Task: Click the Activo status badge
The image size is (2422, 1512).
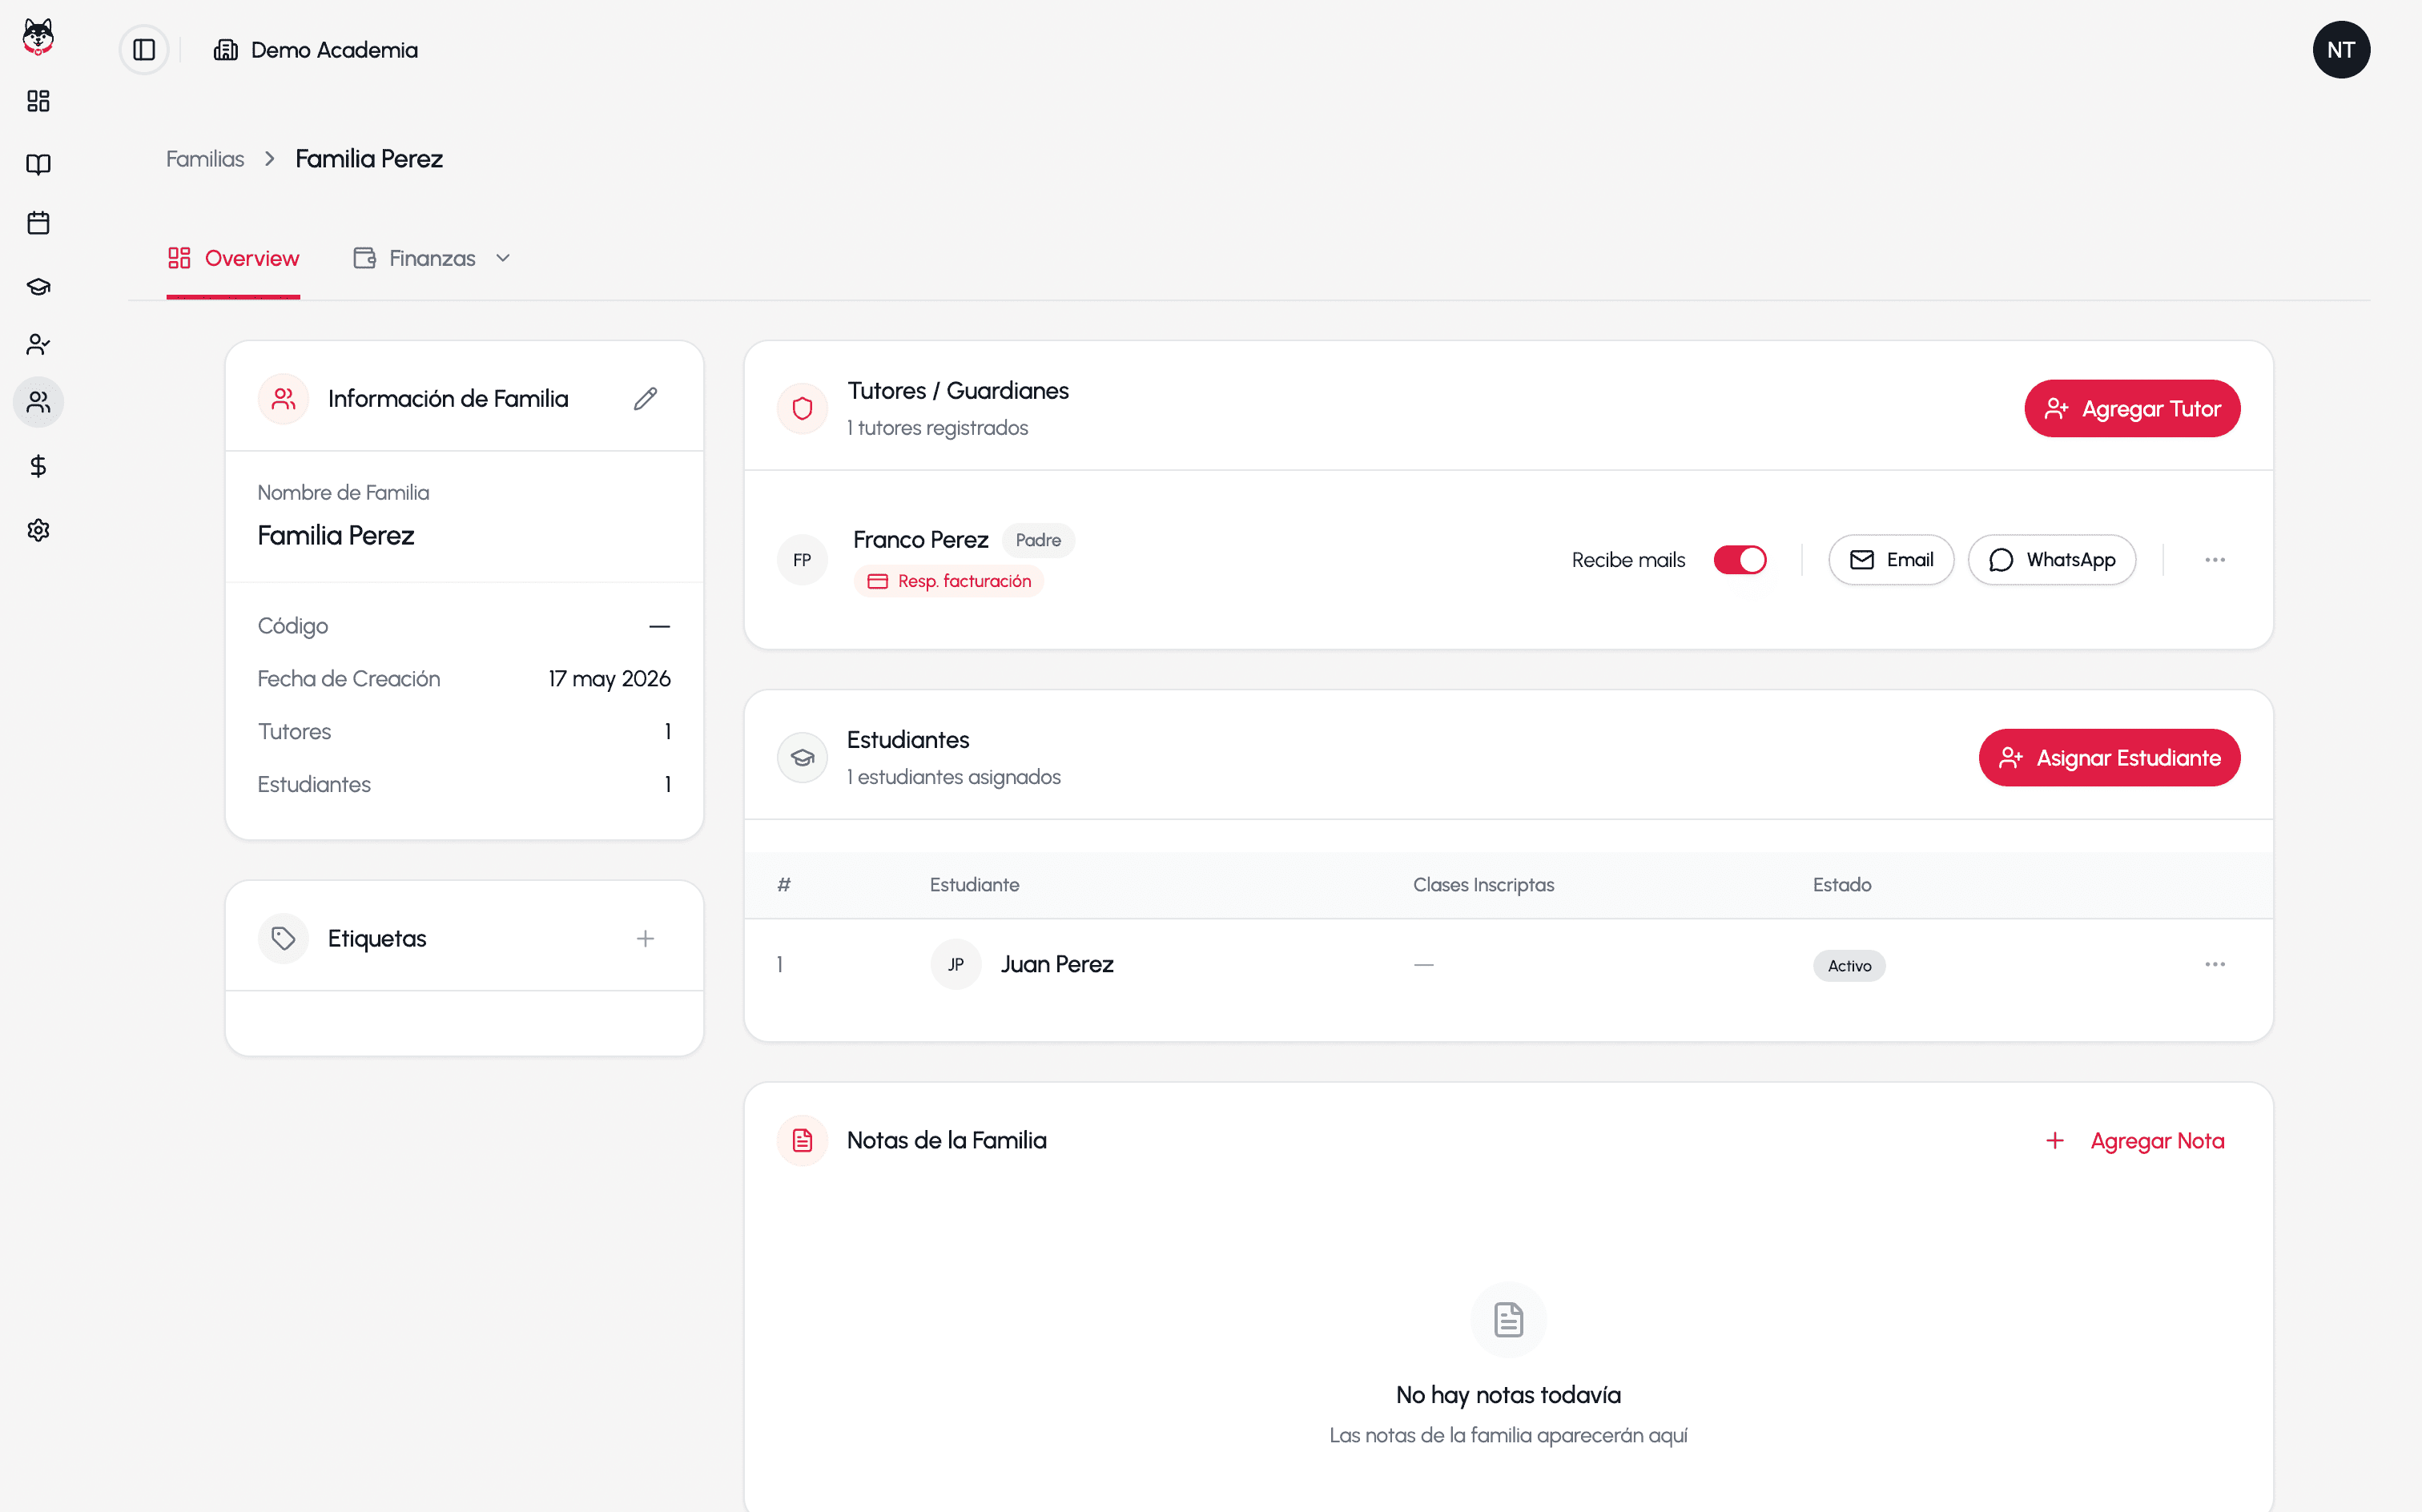Action: coord(1849,966)
